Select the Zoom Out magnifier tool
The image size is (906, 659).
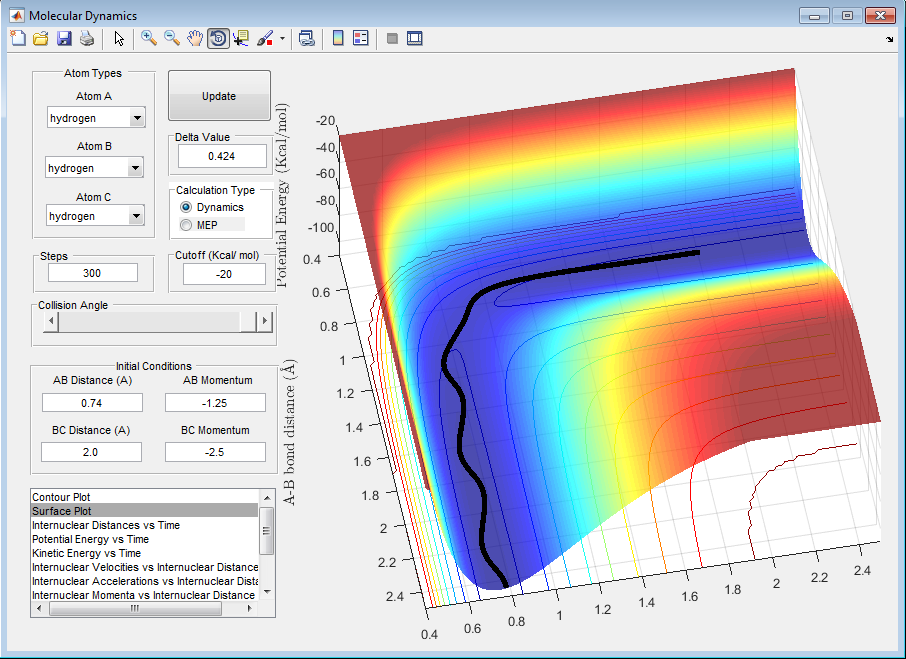(x=172, y=39)
